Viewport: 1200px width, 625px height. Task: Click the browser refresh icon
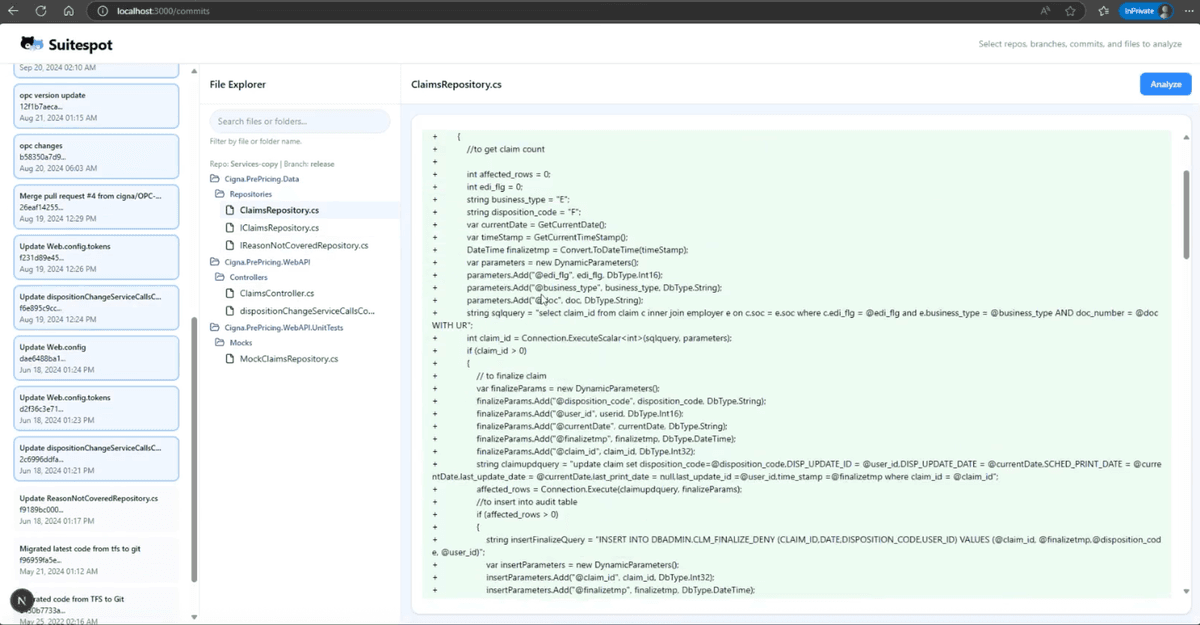click(40, 11)
